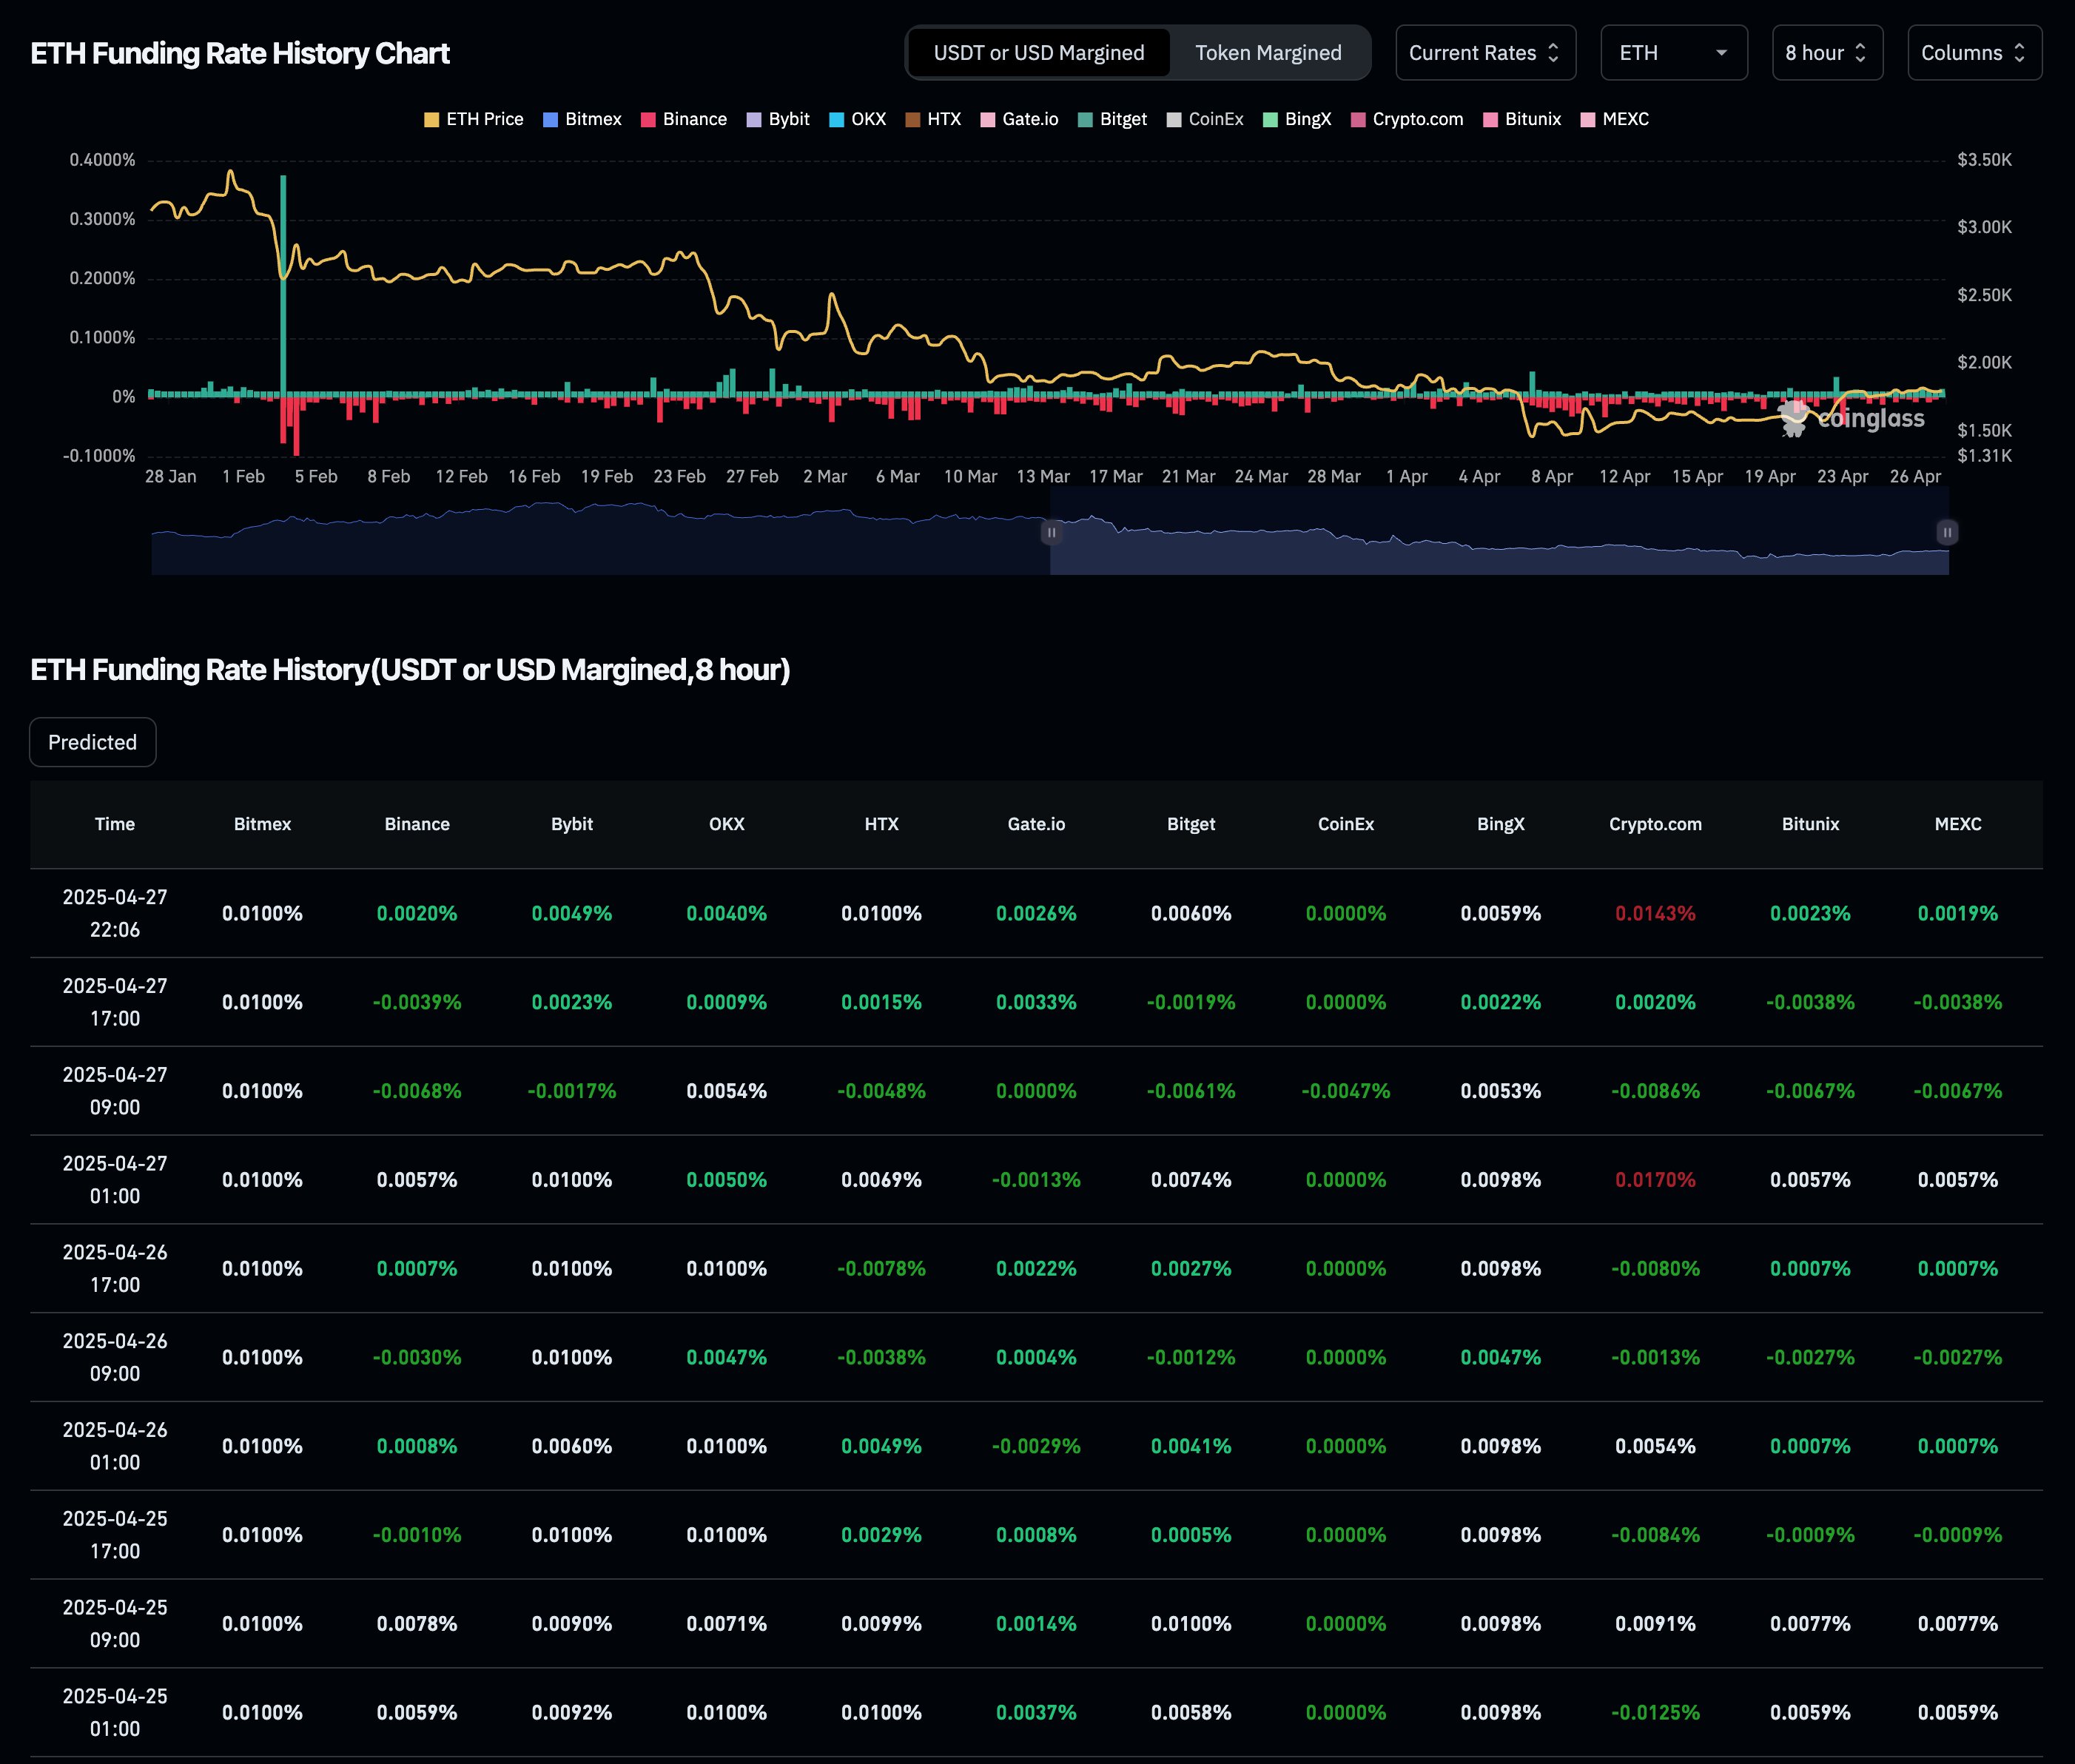
Task: Expand the ETH coin selector
Action: (1673, 53)
